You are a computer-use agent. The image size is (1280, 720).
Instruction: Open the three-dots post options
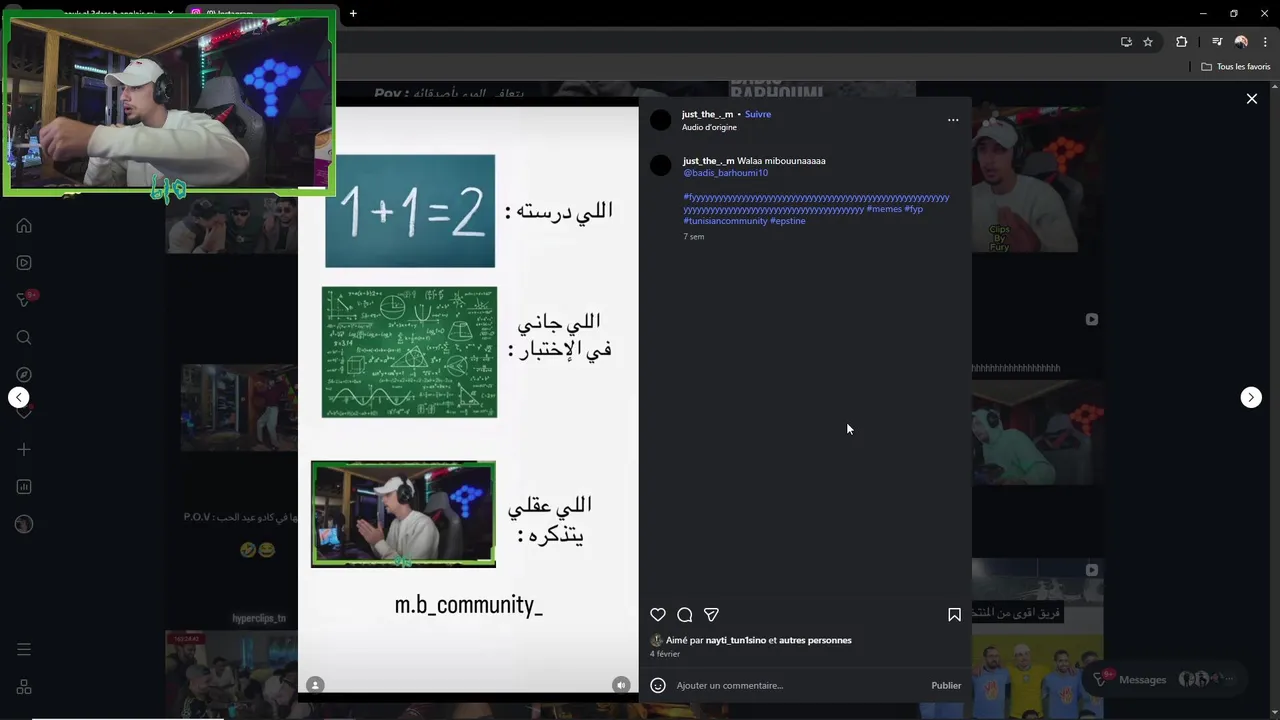pos(953,120)
